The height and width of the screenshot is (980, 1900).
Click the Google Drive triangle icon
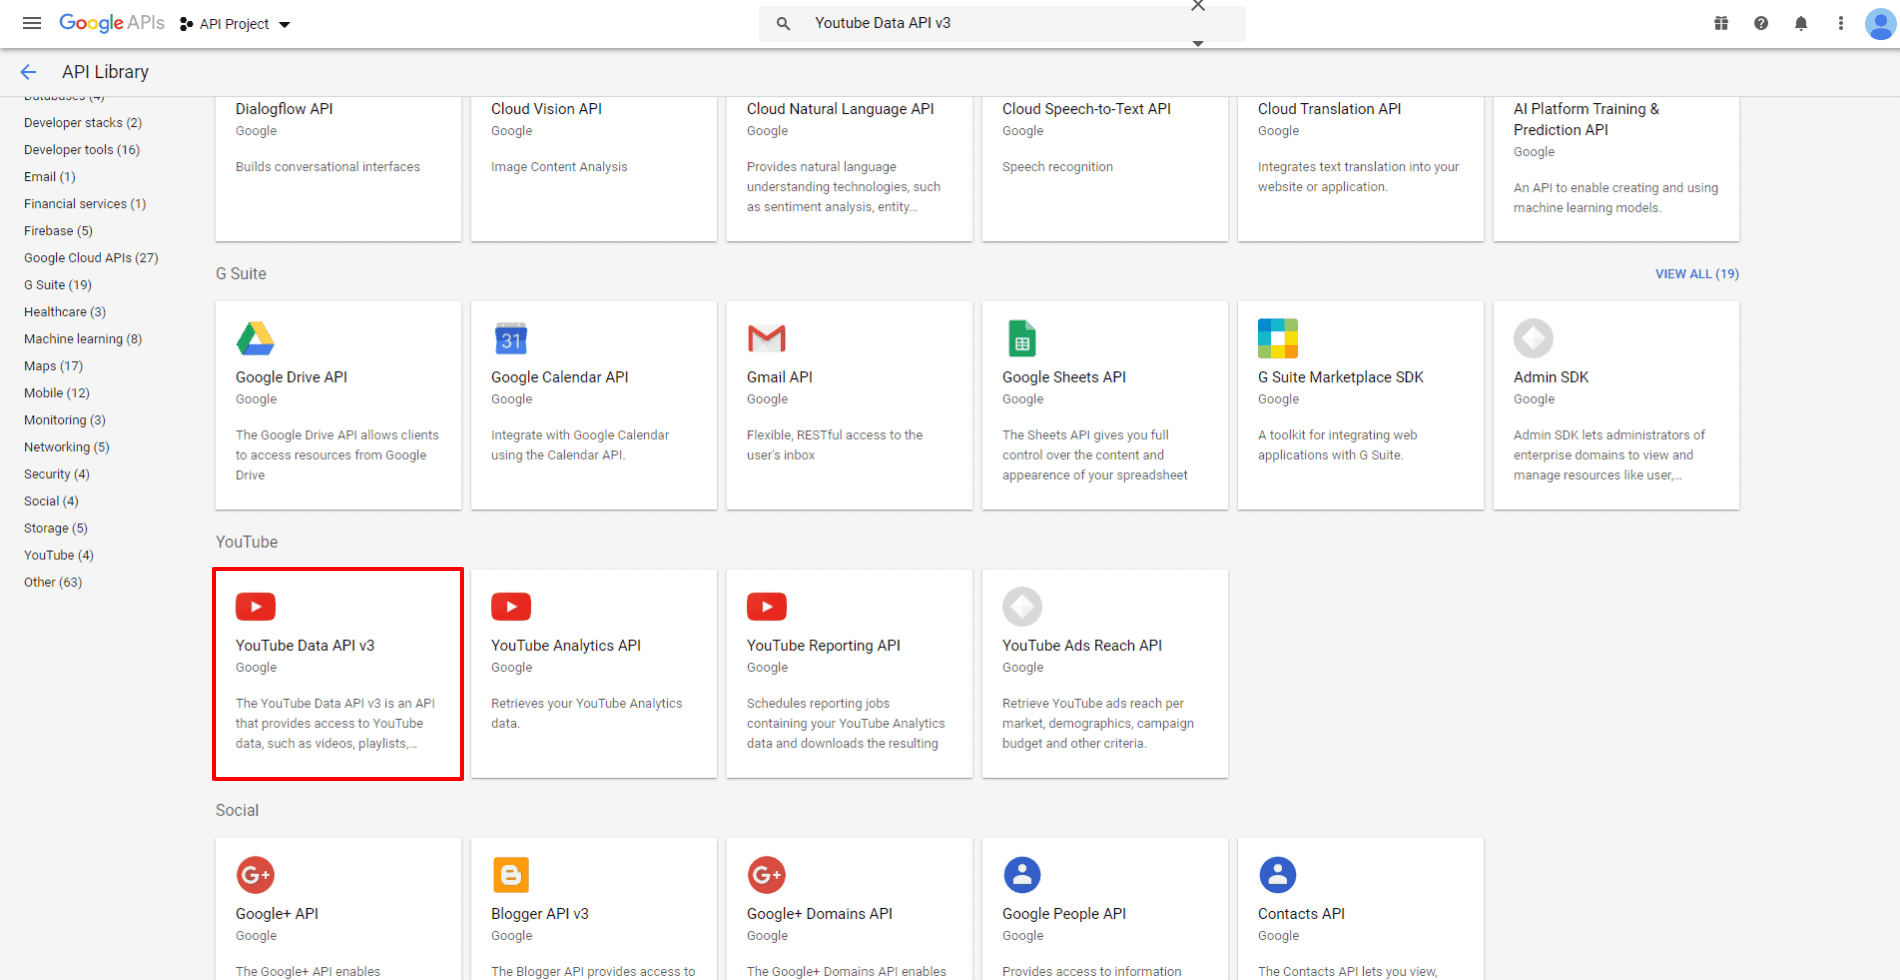coord(255,339)
